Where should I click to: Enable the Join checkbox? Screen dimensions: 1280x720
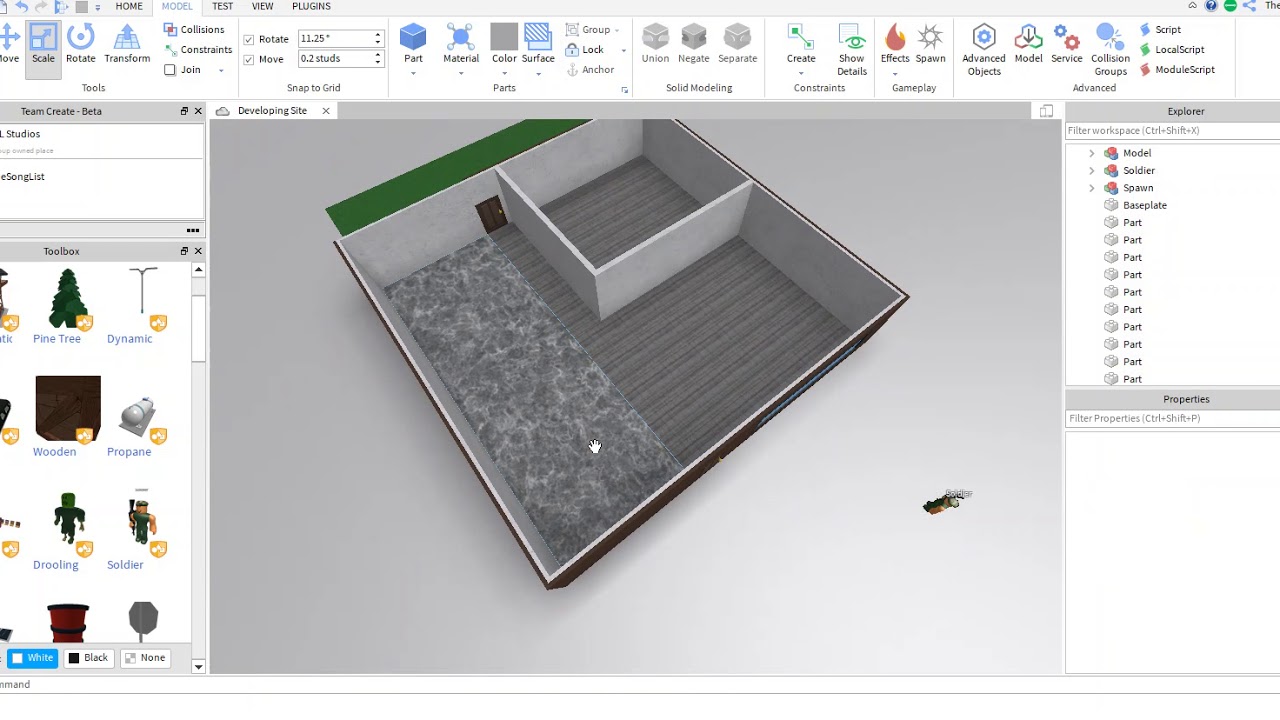(x=170, y=70)
